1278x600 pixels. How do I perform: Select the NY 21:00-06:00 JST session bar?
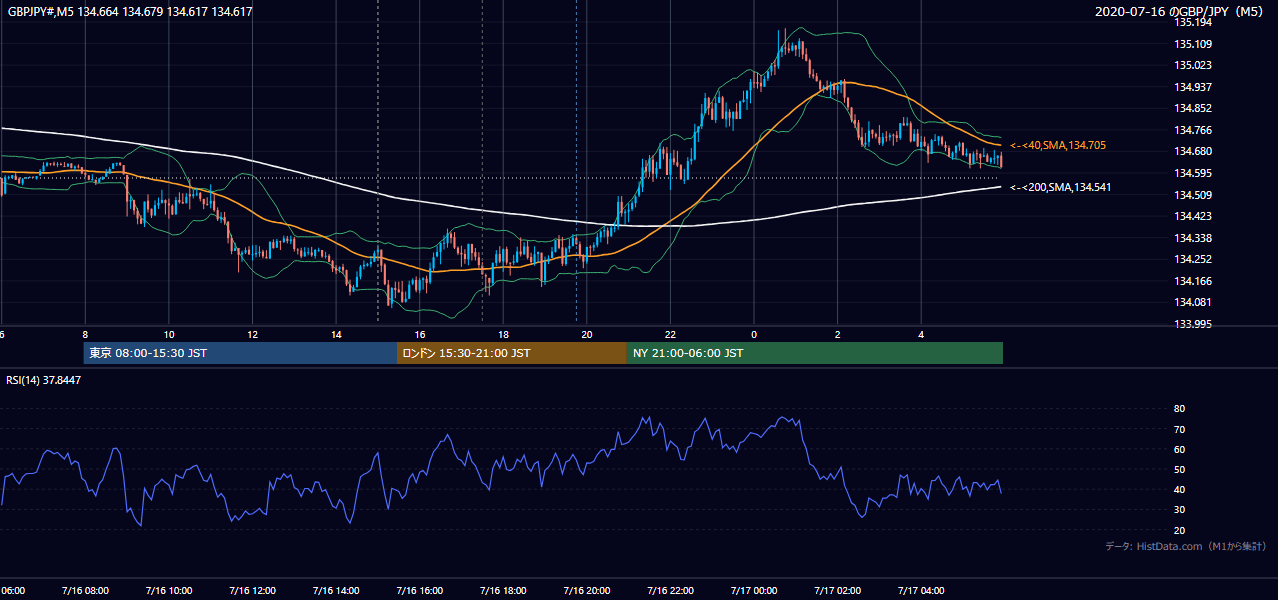pyautogui.click(x=815, y=353)
